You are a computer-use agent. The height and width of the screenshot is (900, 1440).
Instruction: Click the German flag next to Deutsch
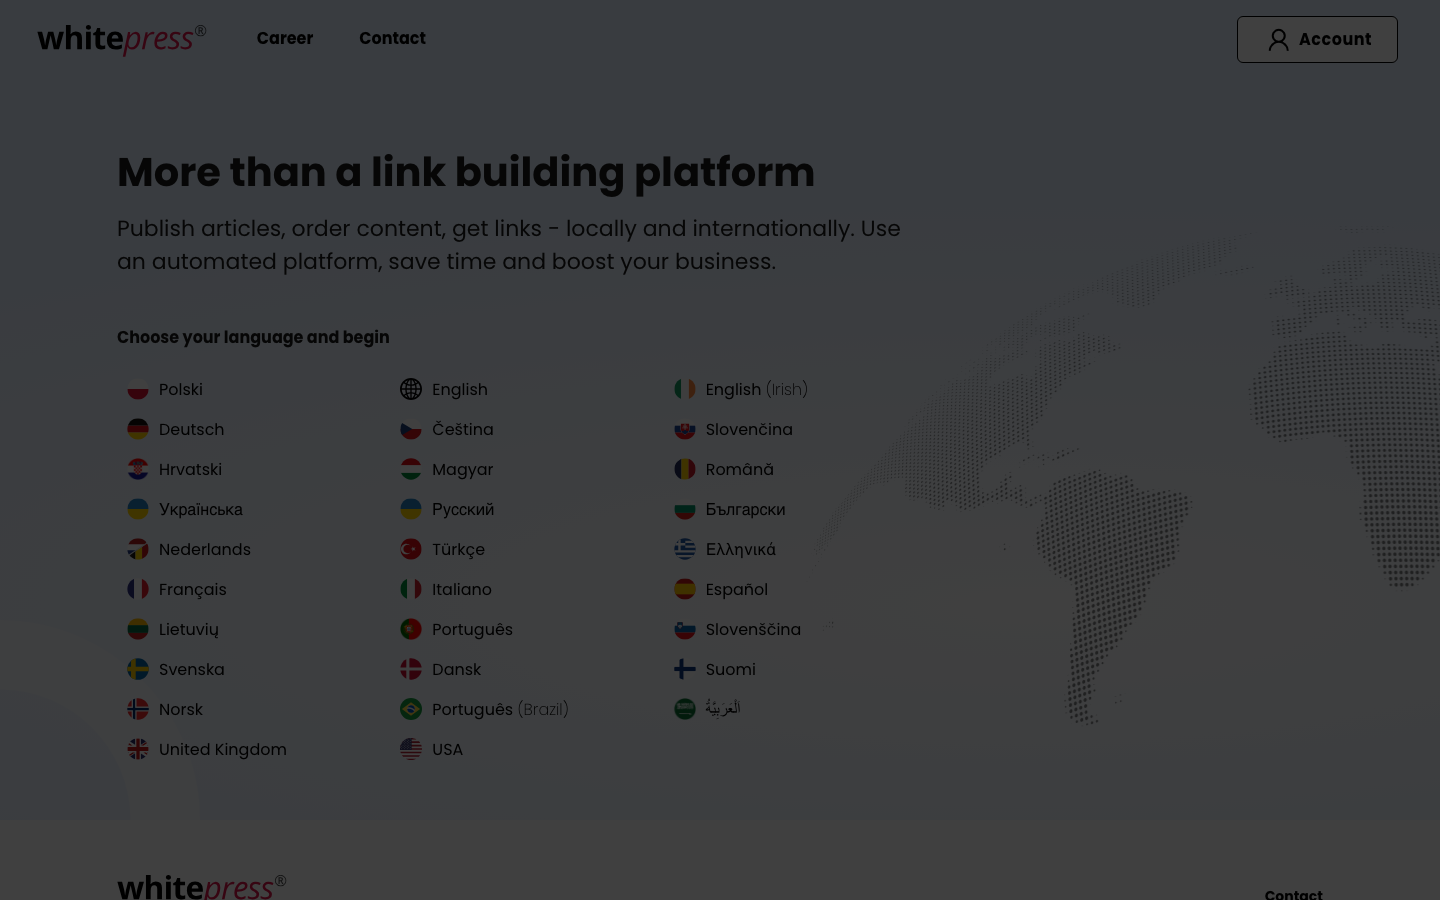(x=138, y=429)
